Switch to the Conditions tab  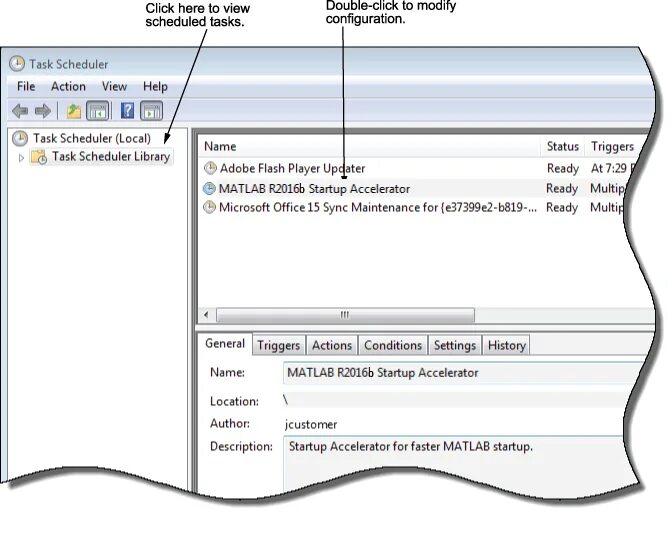[x=393, y=345]
